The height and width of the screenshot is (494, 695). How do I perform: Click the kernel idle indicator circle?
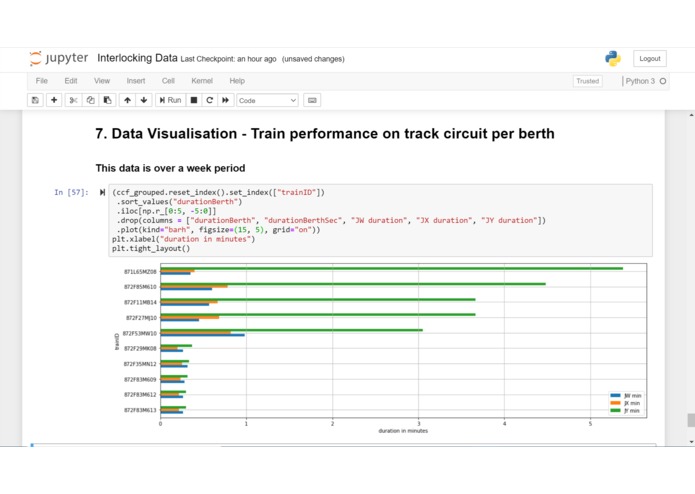663,81
